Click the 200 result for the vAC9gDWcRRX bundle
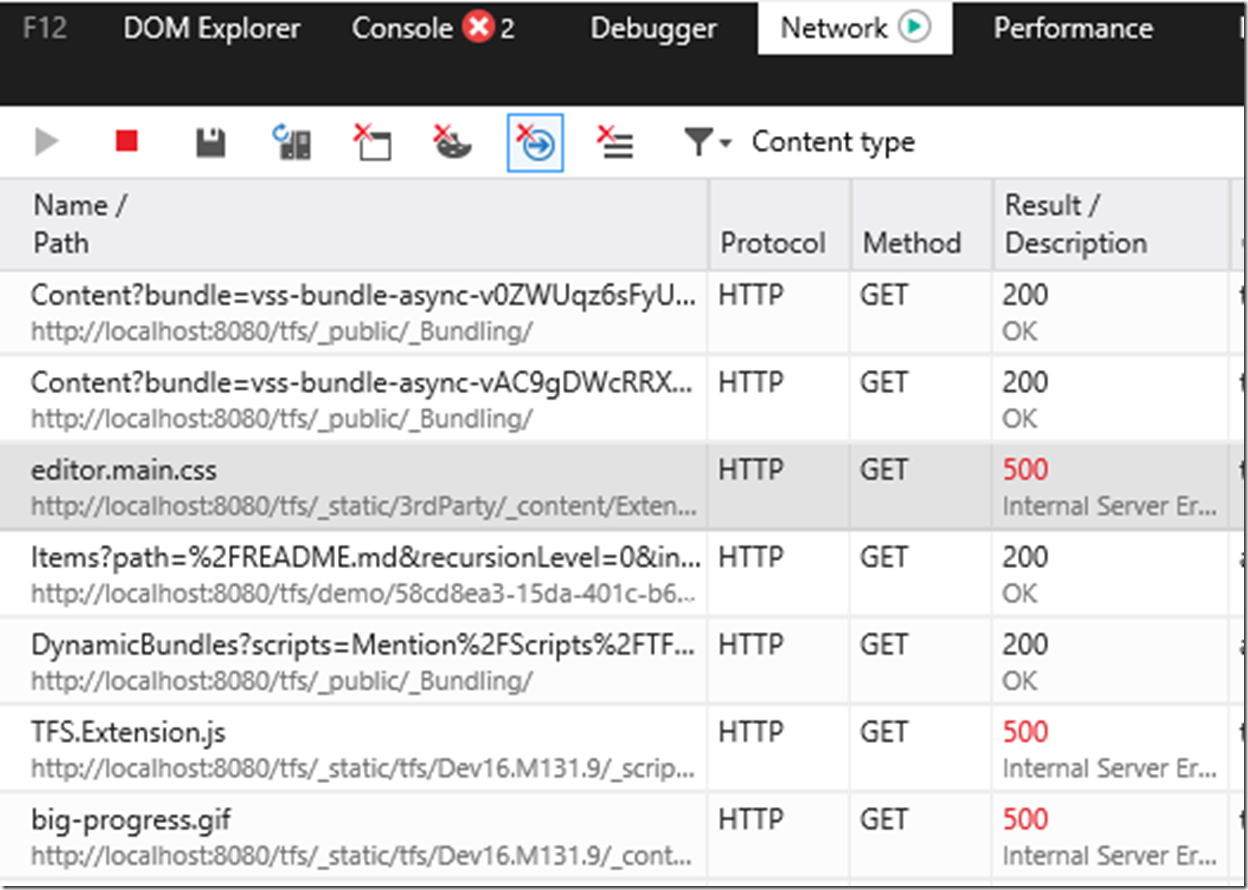This screenshot has height=890, width=1248. click(1026, 382)
